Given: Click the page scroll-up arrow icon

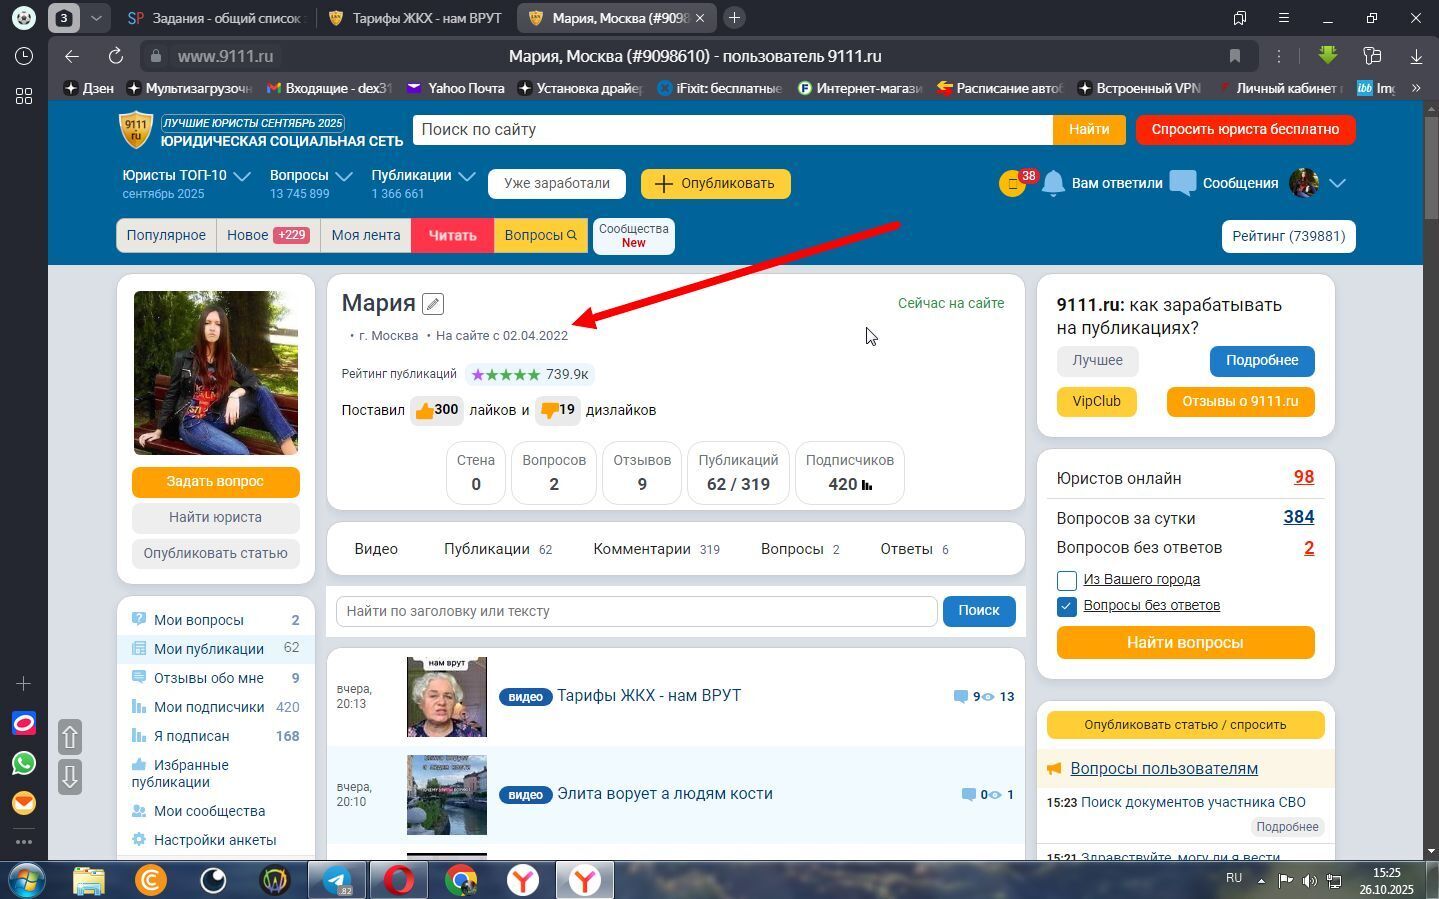Looking at the screenshot, I should (70, 738).
